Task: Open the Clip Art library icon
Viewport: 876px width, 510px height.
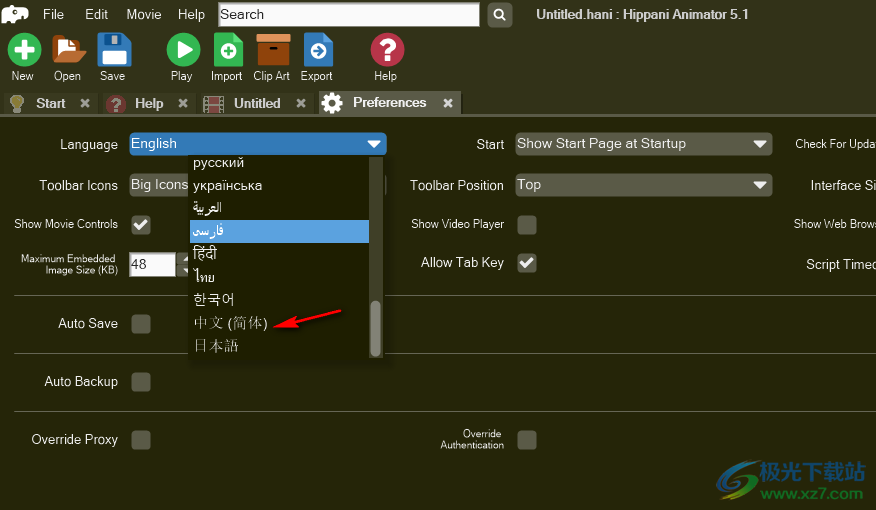Action: (272, 50)
